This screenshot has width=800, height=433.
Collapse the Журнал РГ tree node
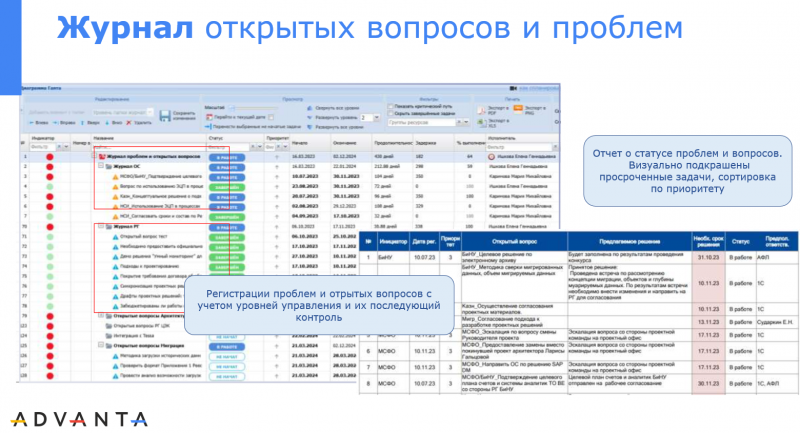(x=99, y=227)
